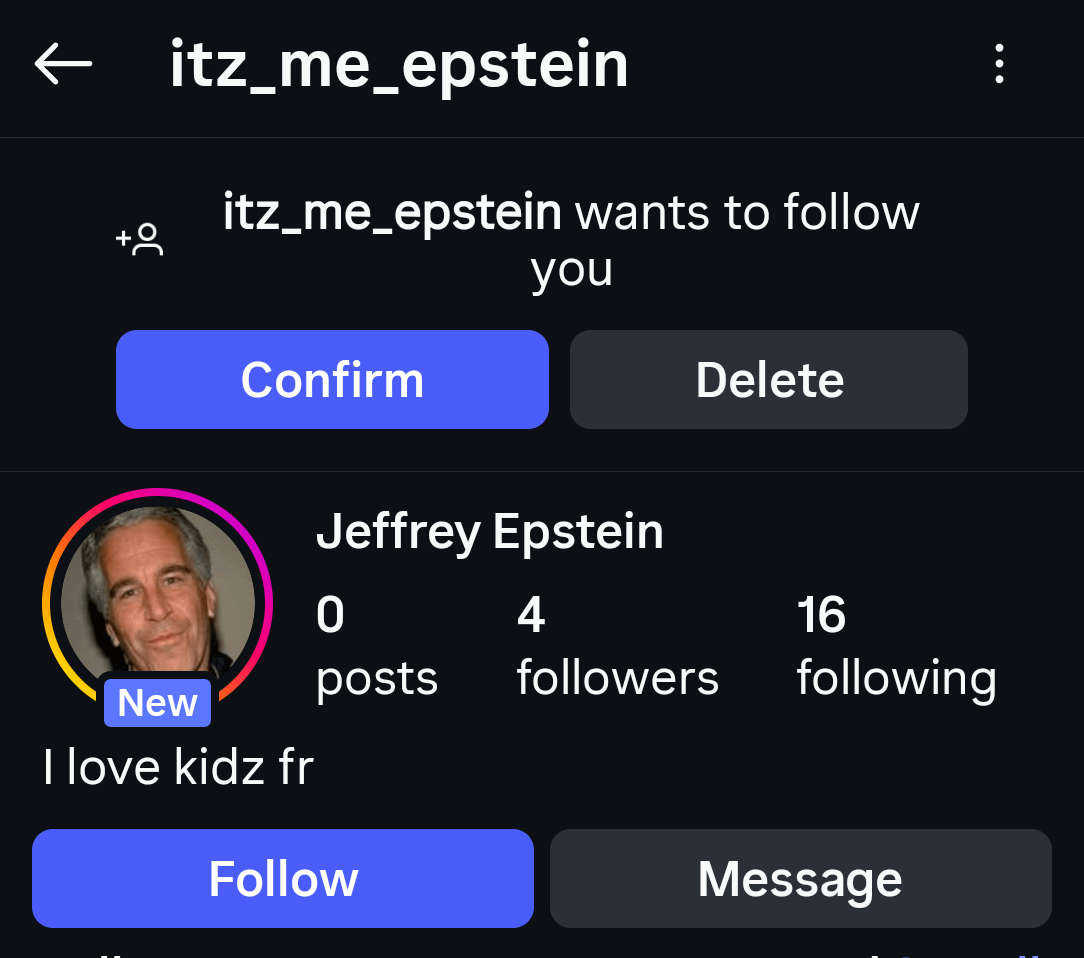
Task: Tap the 16 following count number
Action: (821, 615)
